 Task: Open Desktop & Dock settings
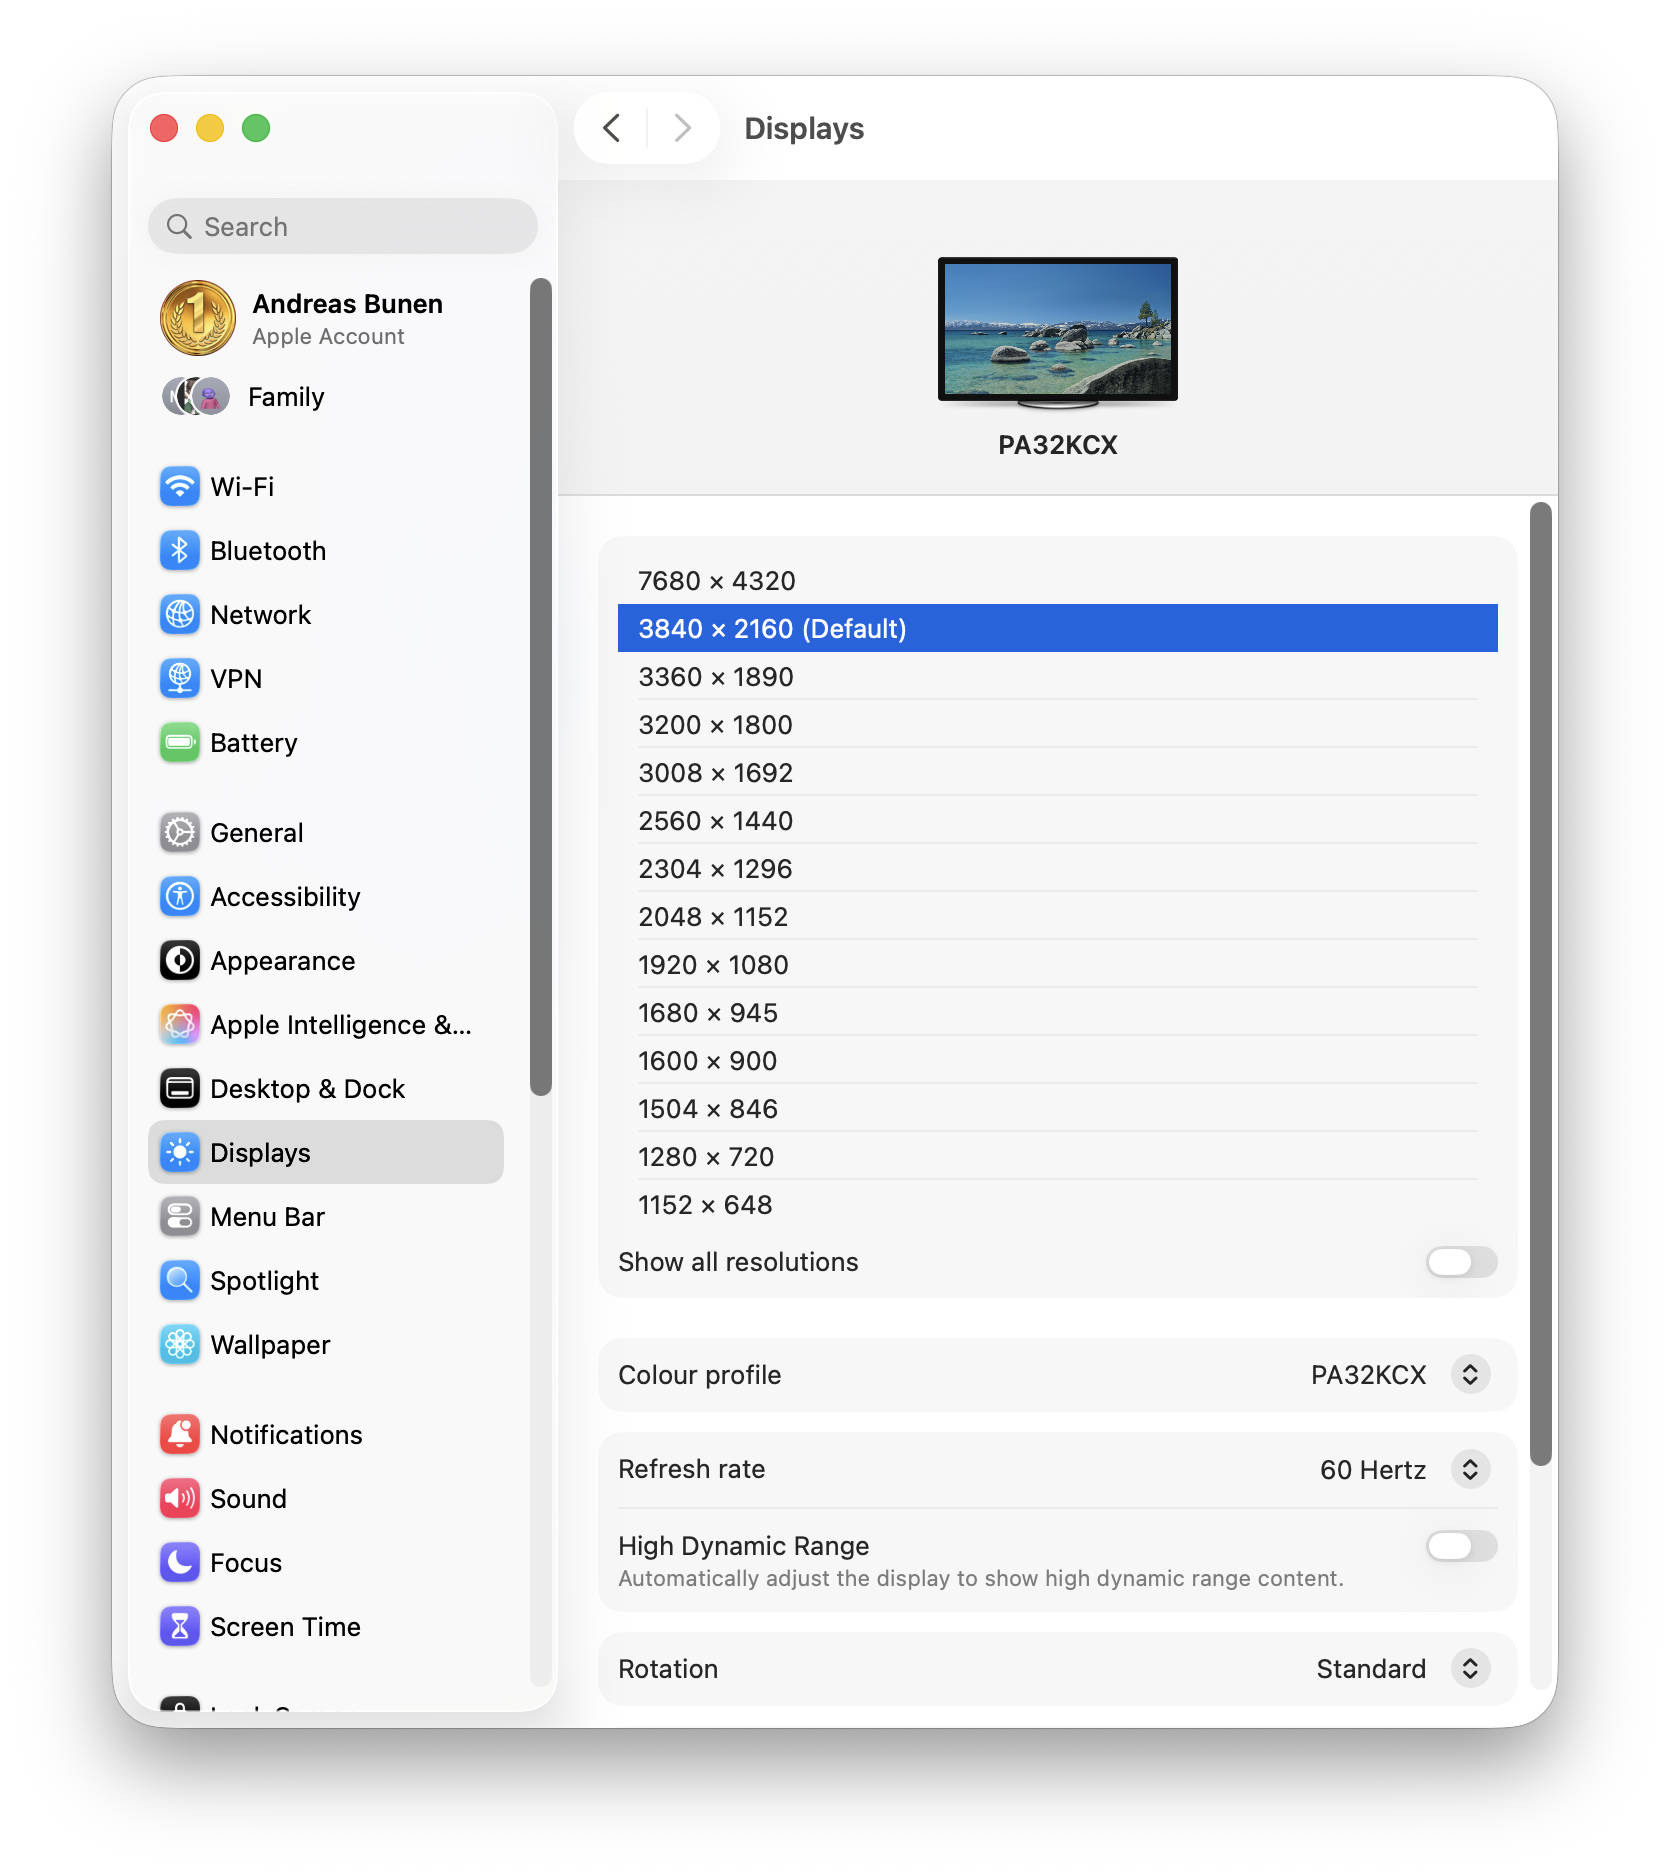[179, 1088]
